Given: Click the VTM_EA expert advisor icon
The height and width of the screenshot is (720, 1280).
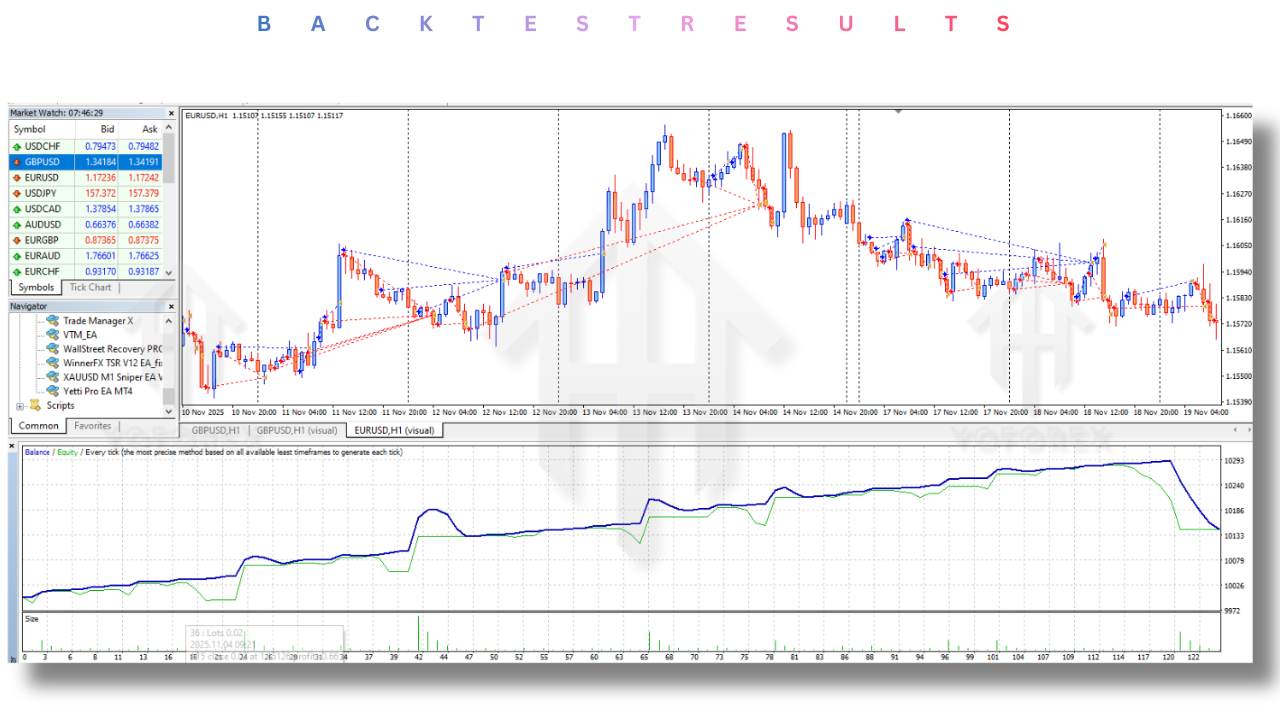Looking at the screenshot, I should pyautogui.click(x=53, y=335).
